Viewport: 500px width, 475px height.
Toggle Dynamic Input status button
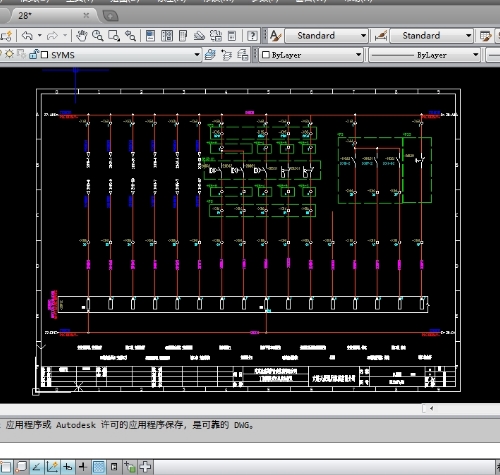pos(68,467)
